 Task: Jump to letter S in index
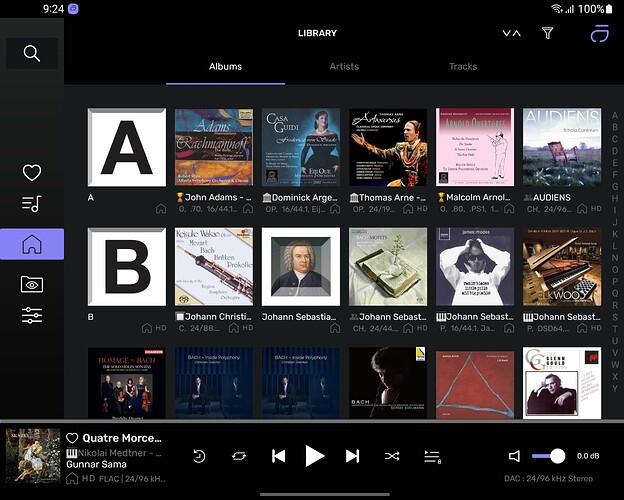[615, 317]
